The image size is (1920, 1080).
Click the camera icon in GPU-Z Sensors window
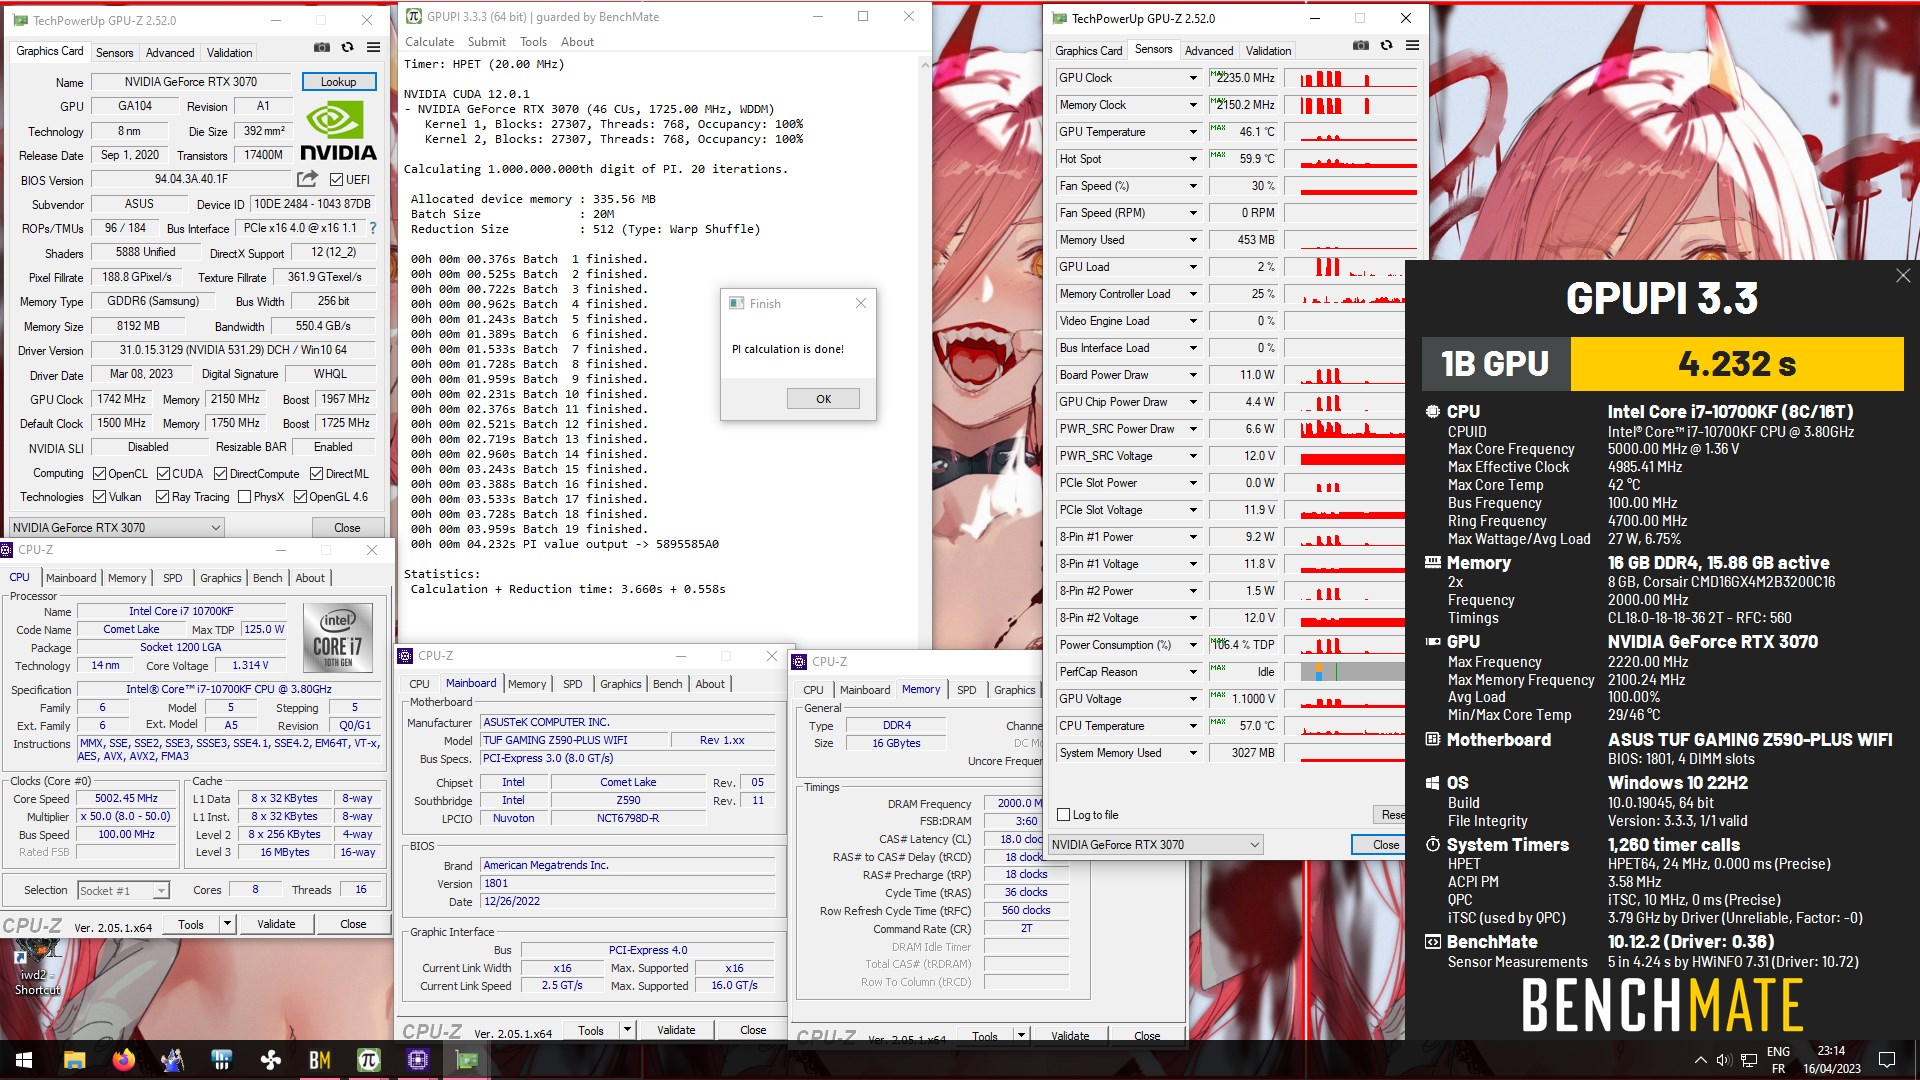coord(1360,45)
